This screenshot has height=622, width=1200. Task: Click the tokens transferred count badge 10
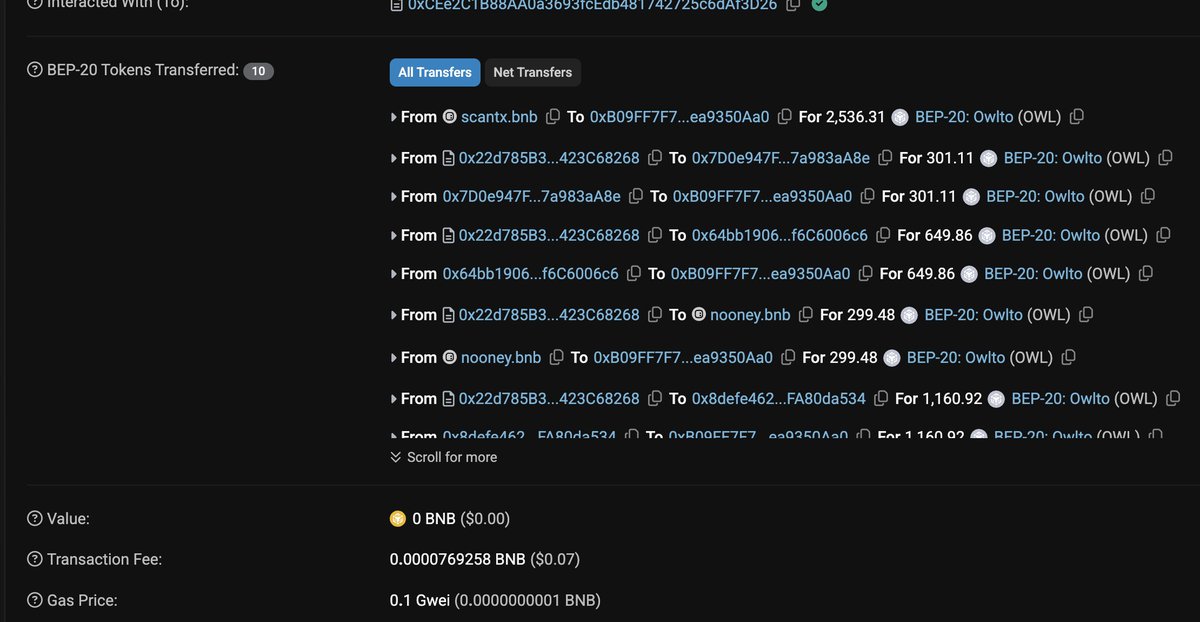258,71
